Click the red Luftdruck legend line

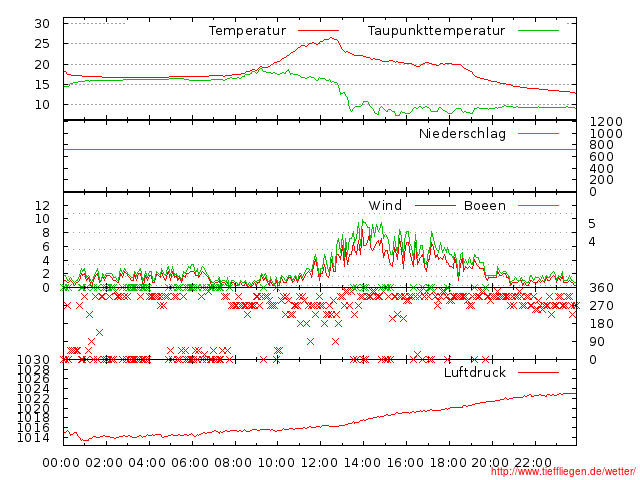(x=538, y=372)
